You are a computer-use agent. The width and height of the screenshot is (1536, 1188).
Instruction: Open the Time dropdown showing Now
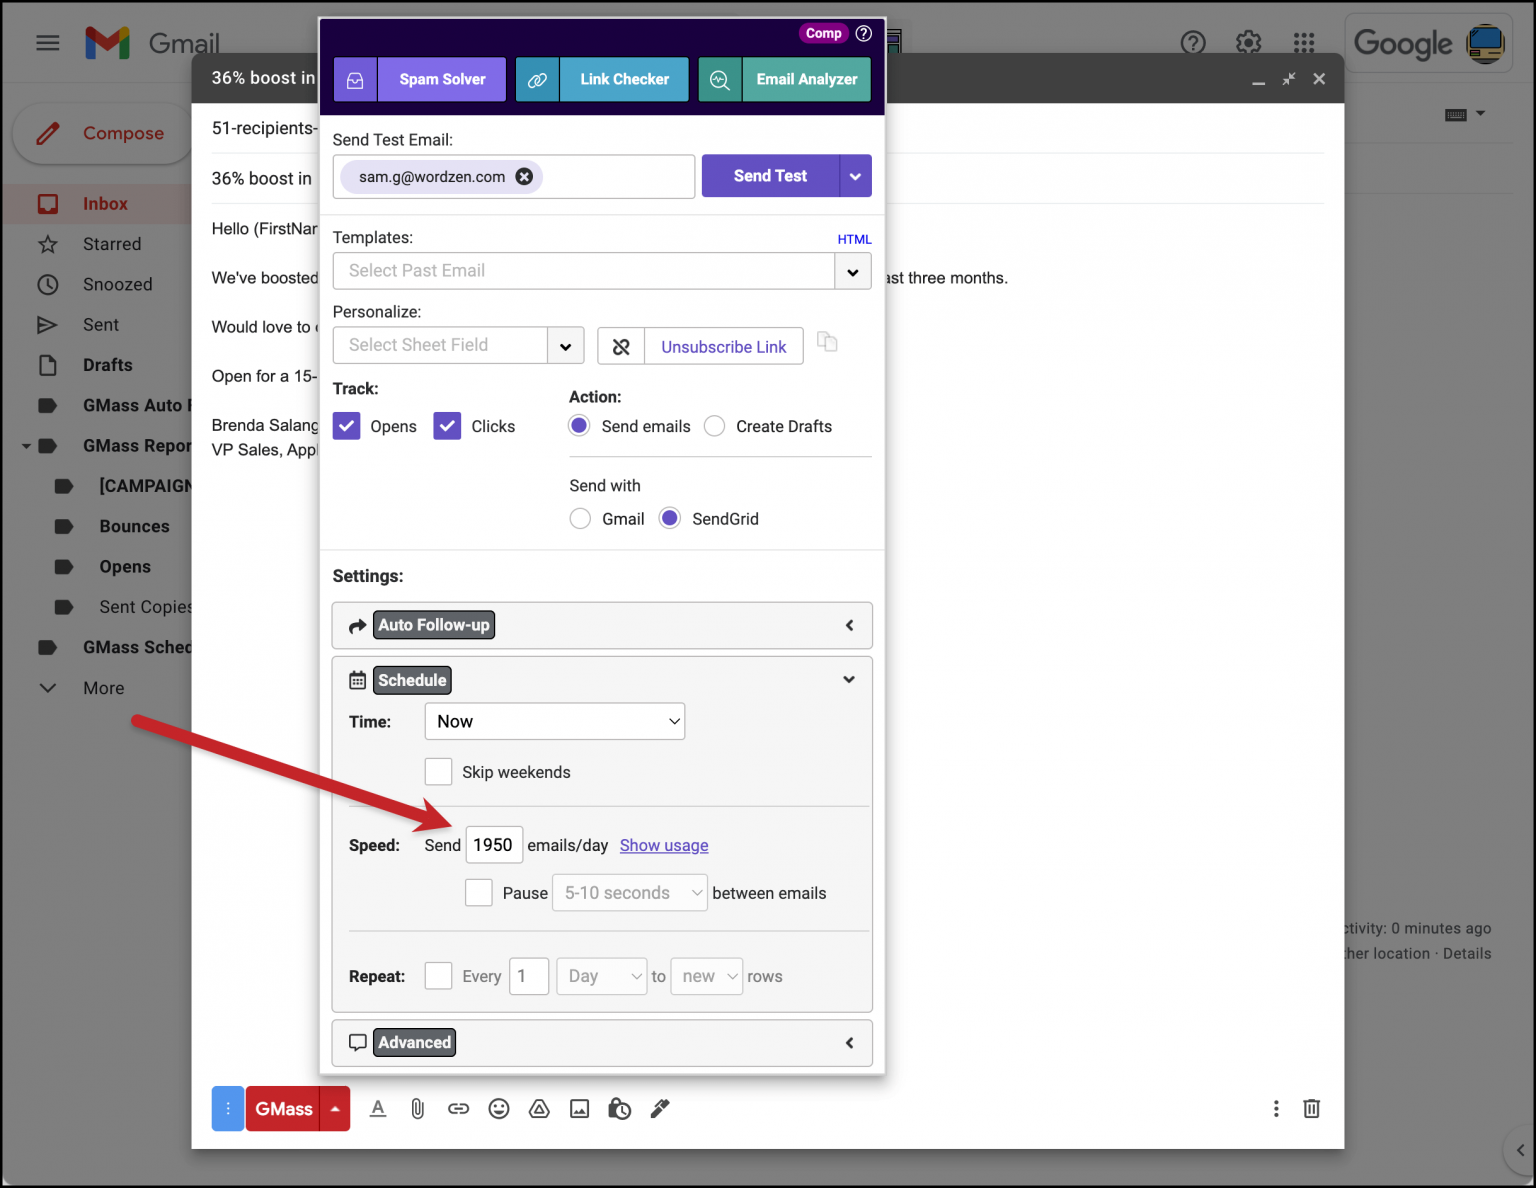554,721
